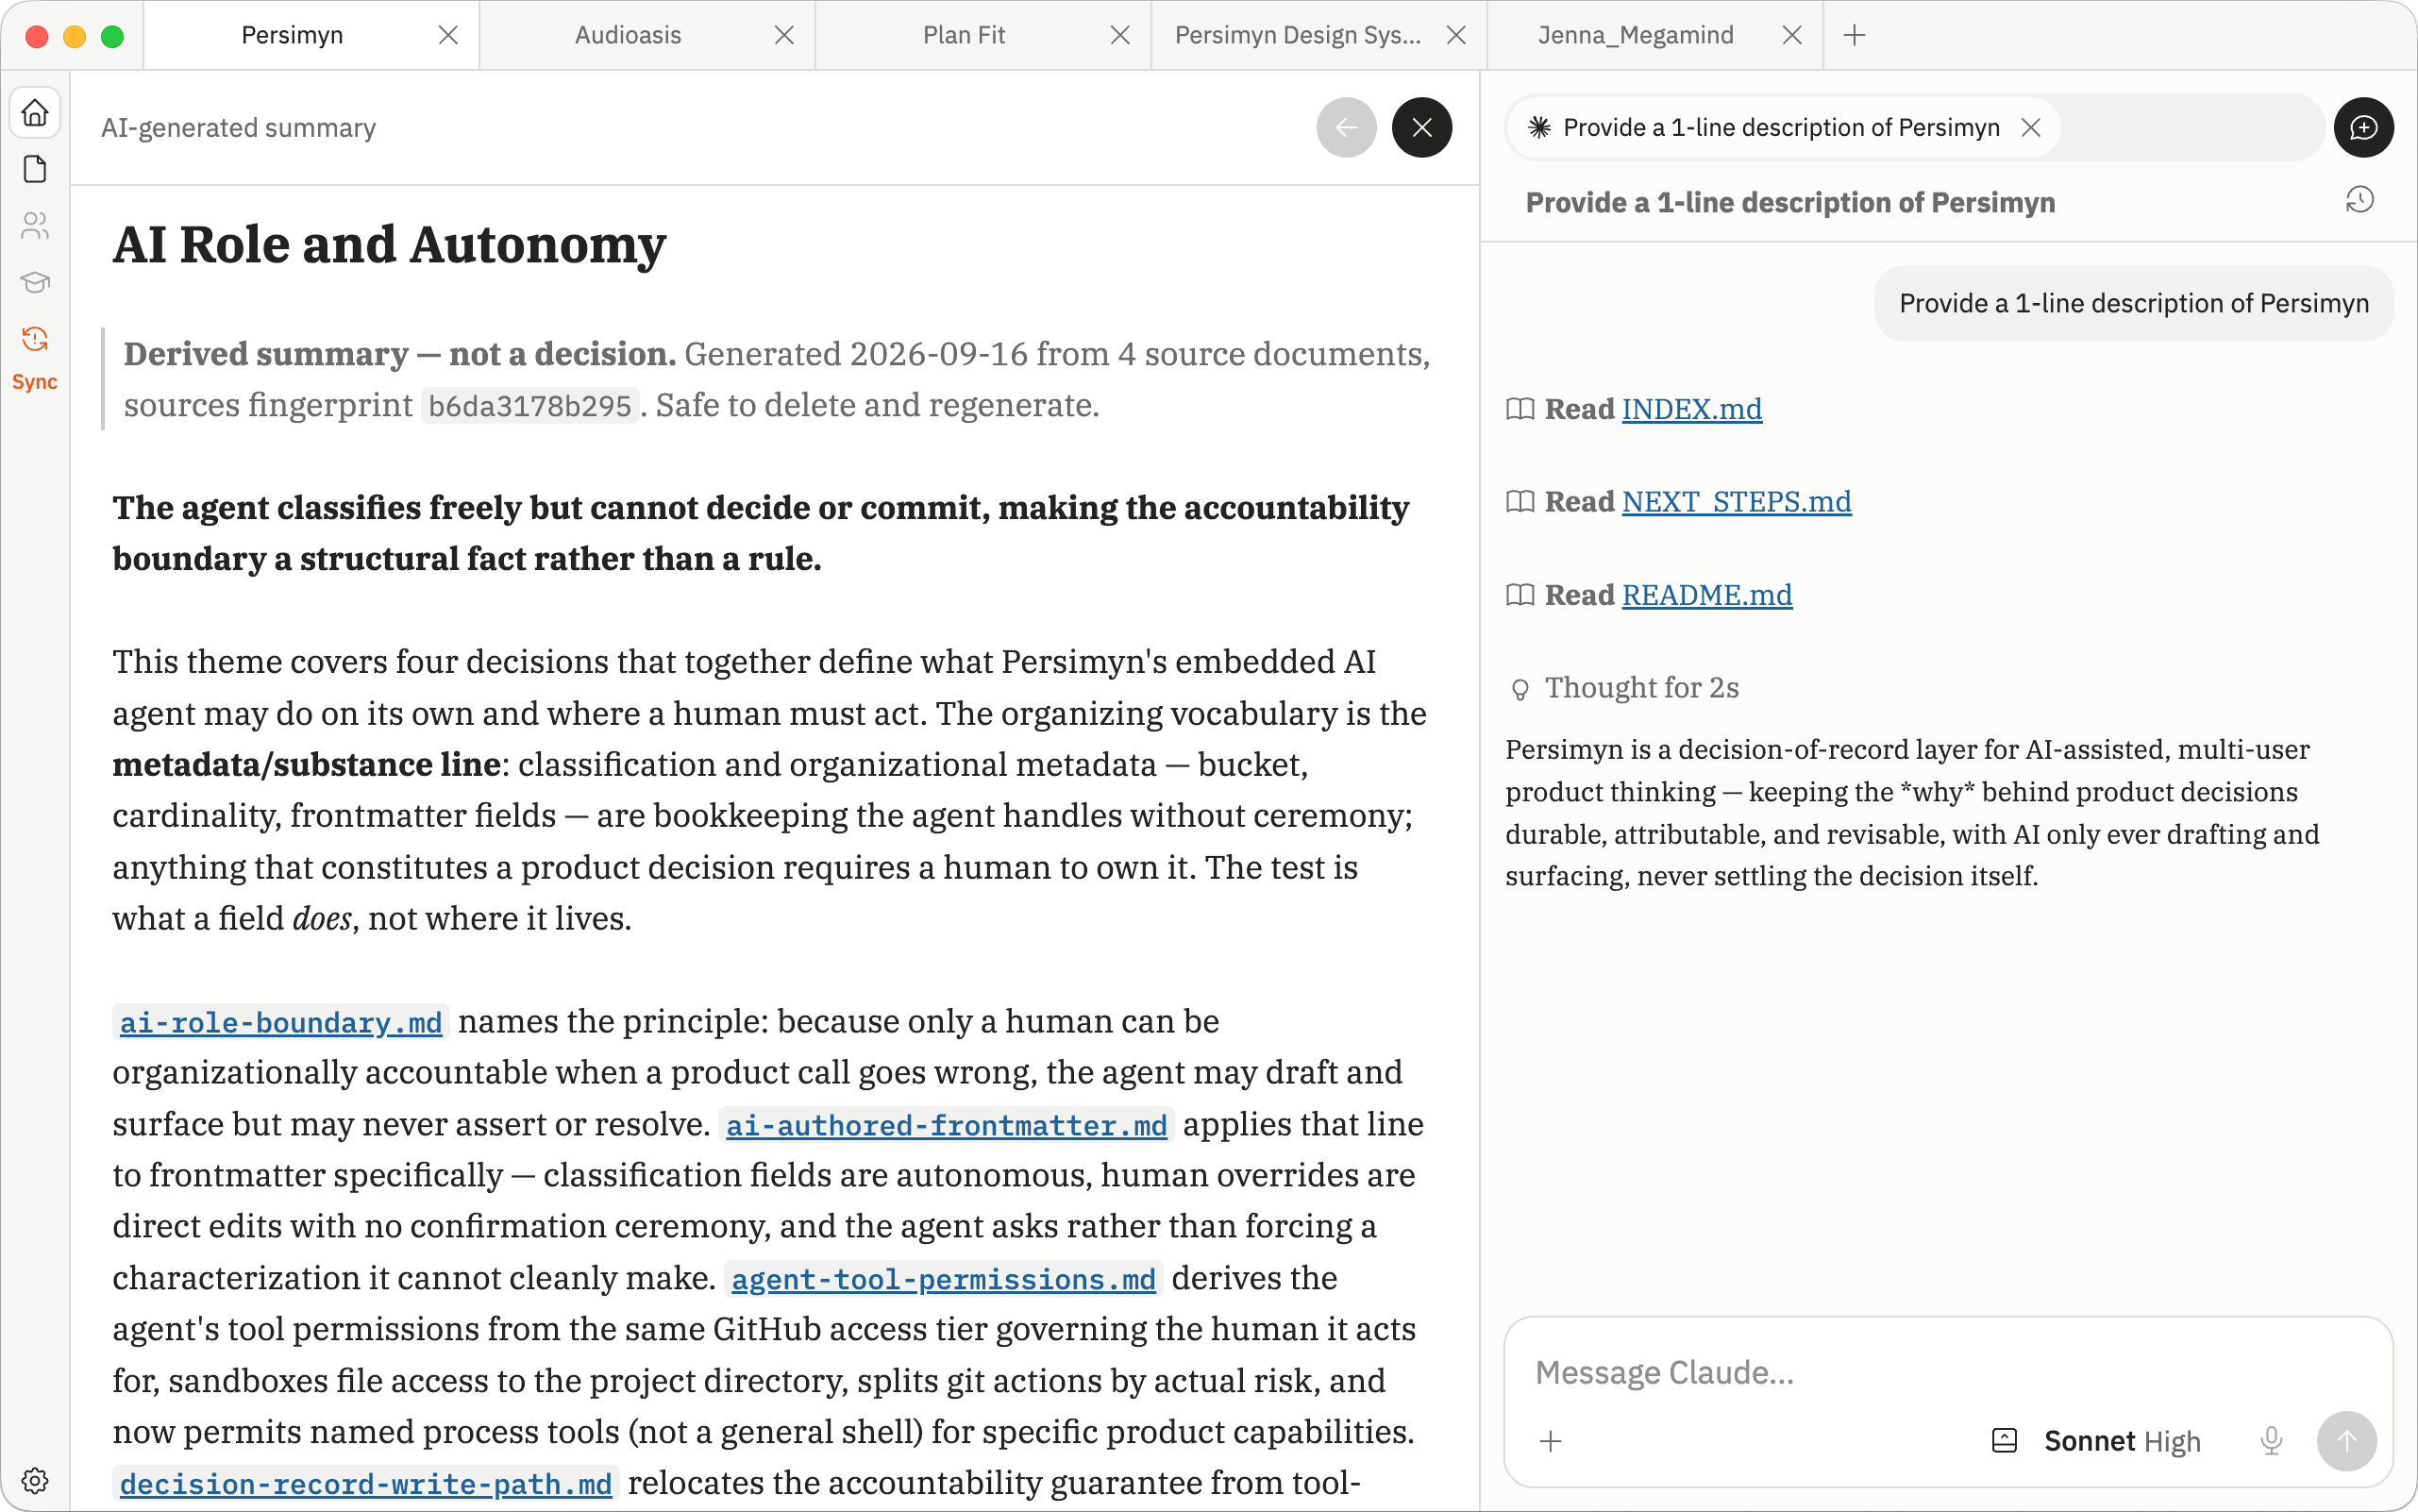The width and height of the screenshot is (2418, 1512).
Task: Open the people icon in sidebar
Action: 35,226
